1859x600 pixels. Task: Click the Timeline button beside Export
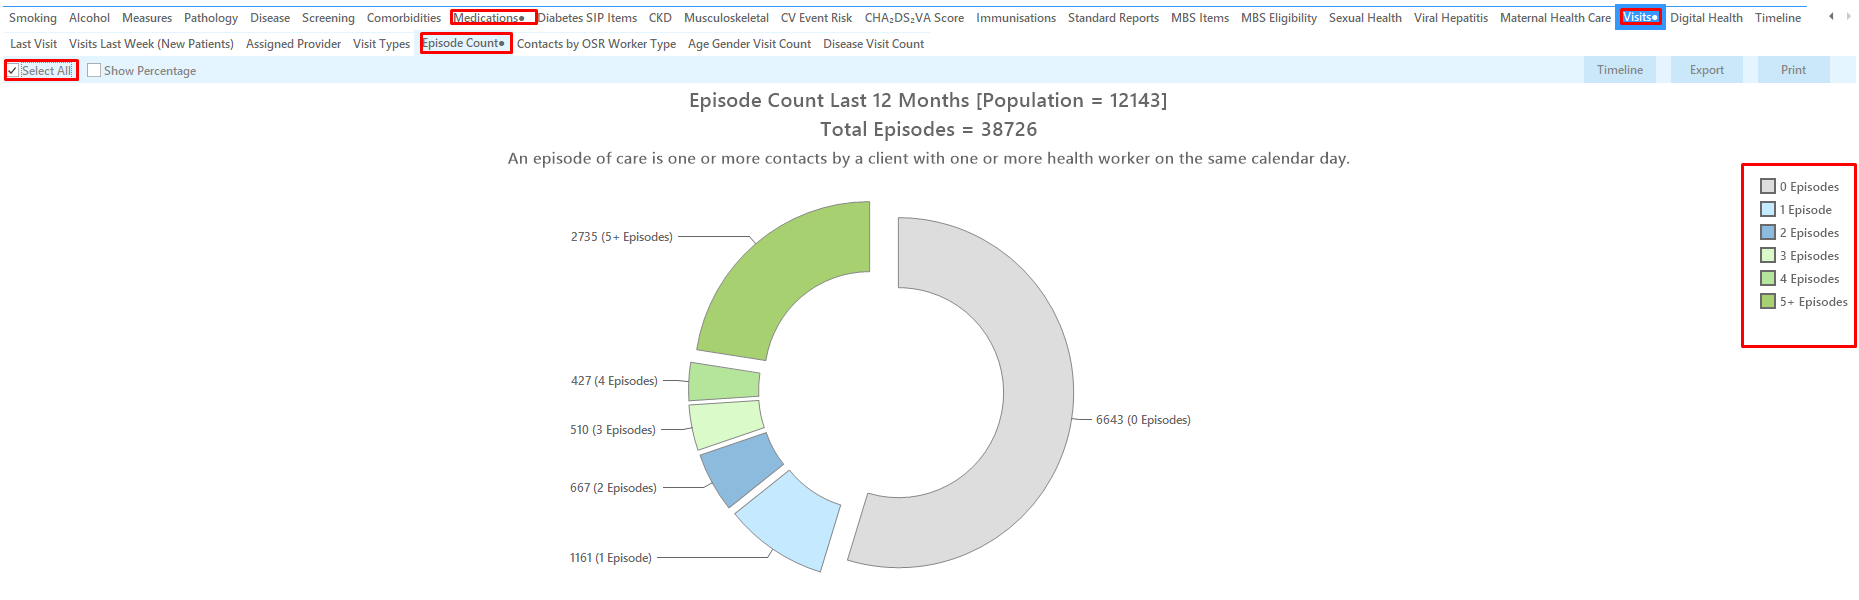[1620, 70]
